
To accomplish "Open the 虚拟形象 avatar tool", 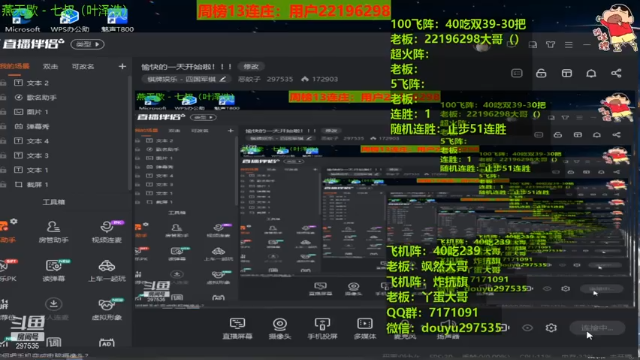I will [x=107, y=309].
